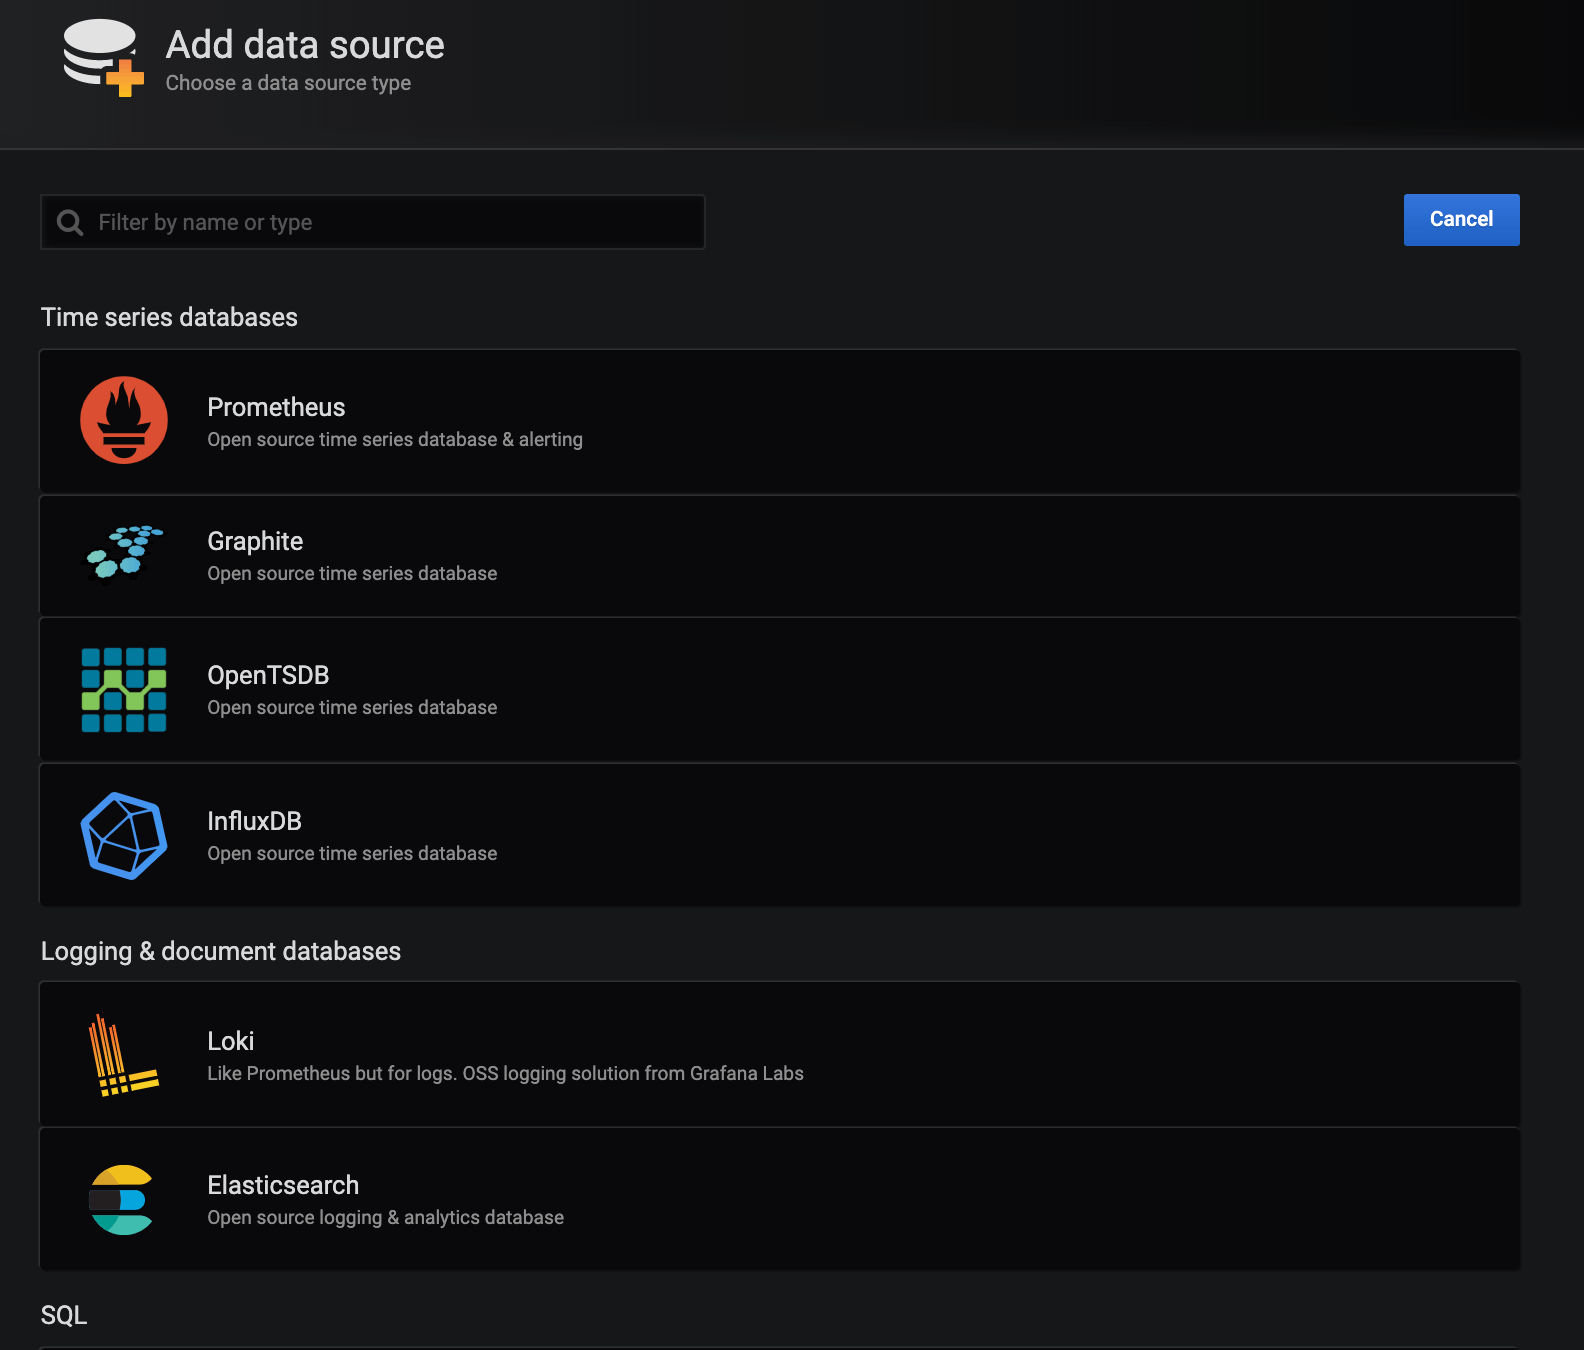Screen dimensions: 1584x1350
Task: Choose the Loki data source name
Action: [x=231, y=1041]
